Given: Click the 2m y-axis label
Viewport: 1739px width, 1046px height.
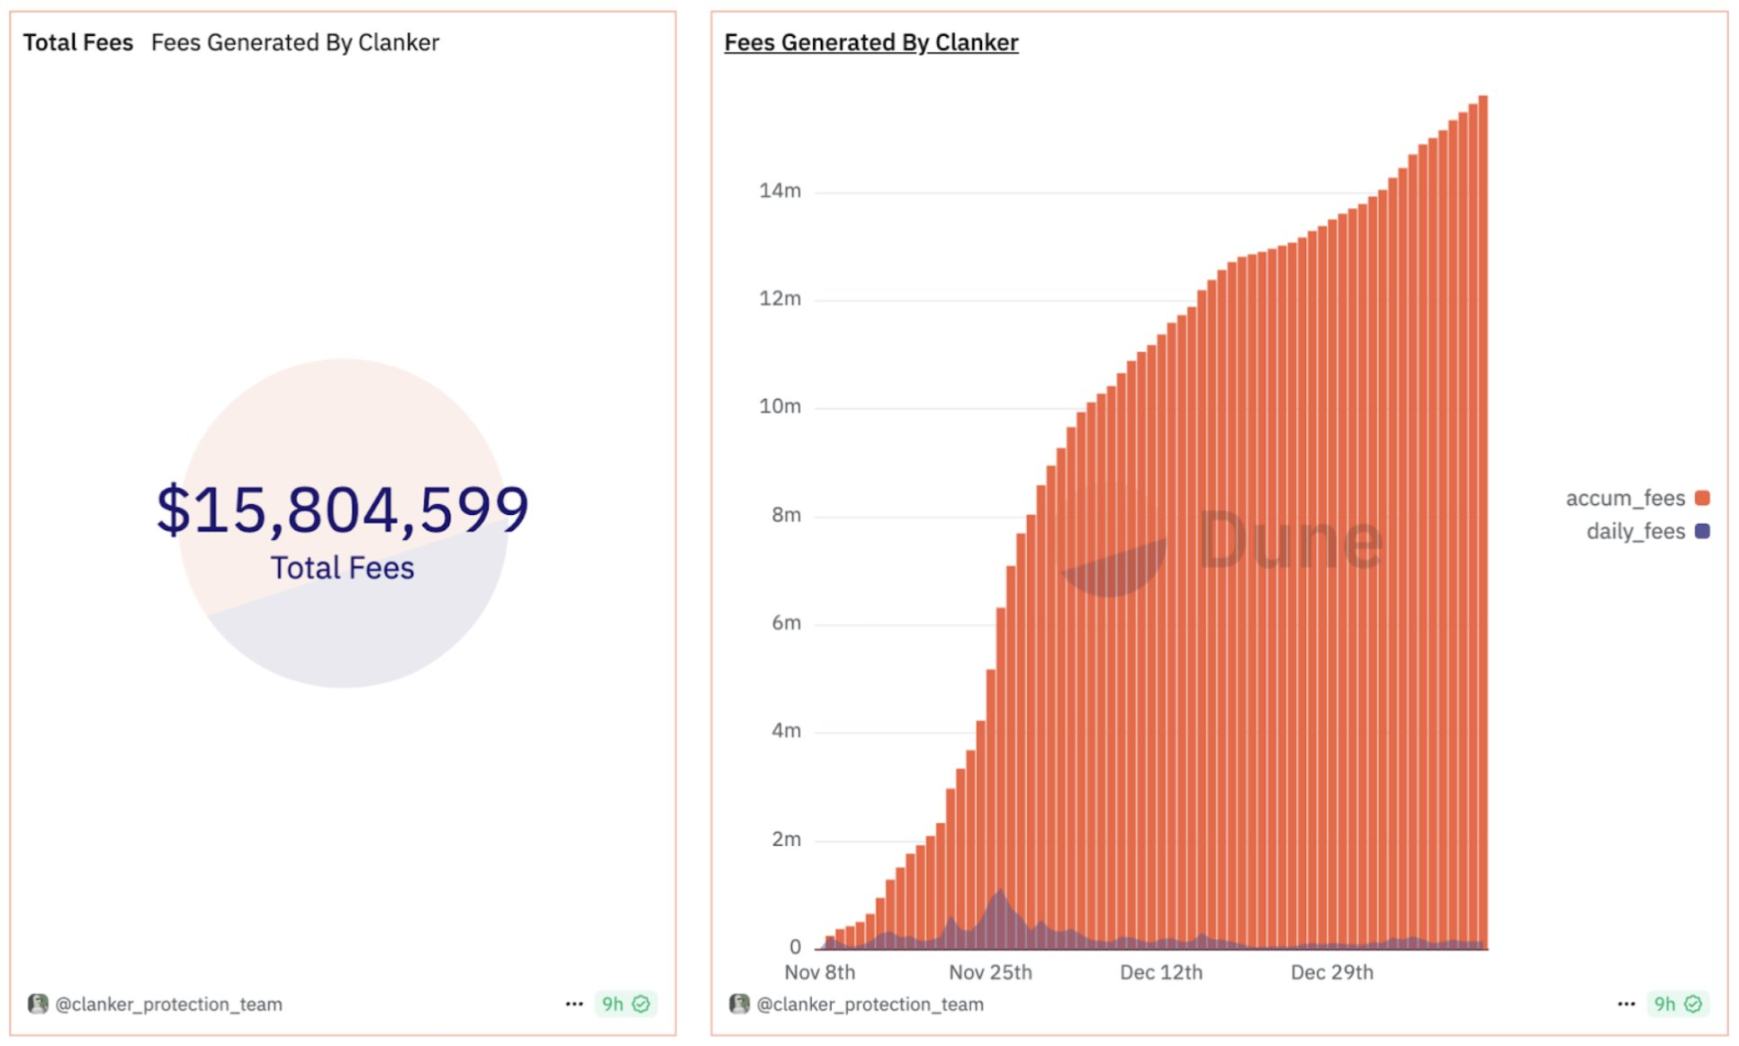Looking at the screenshot, I should click(x=786, y=839).
